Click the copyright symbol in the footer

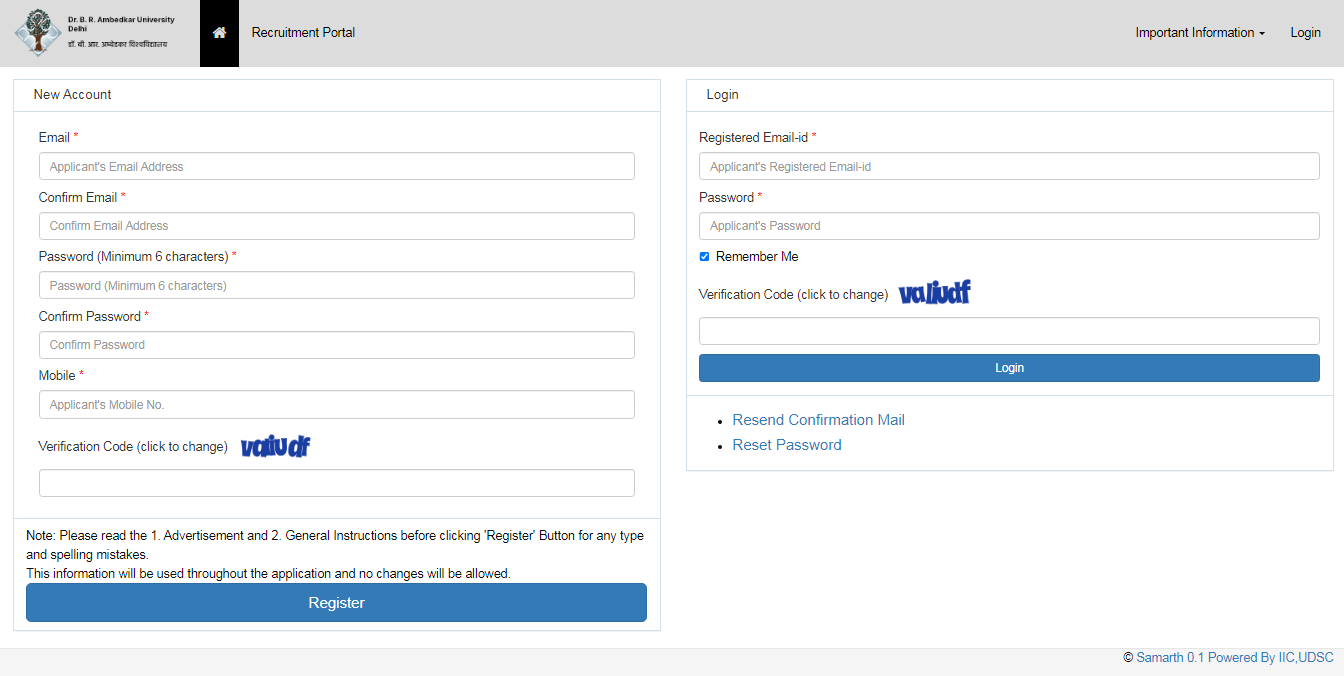coord(1129,657)
